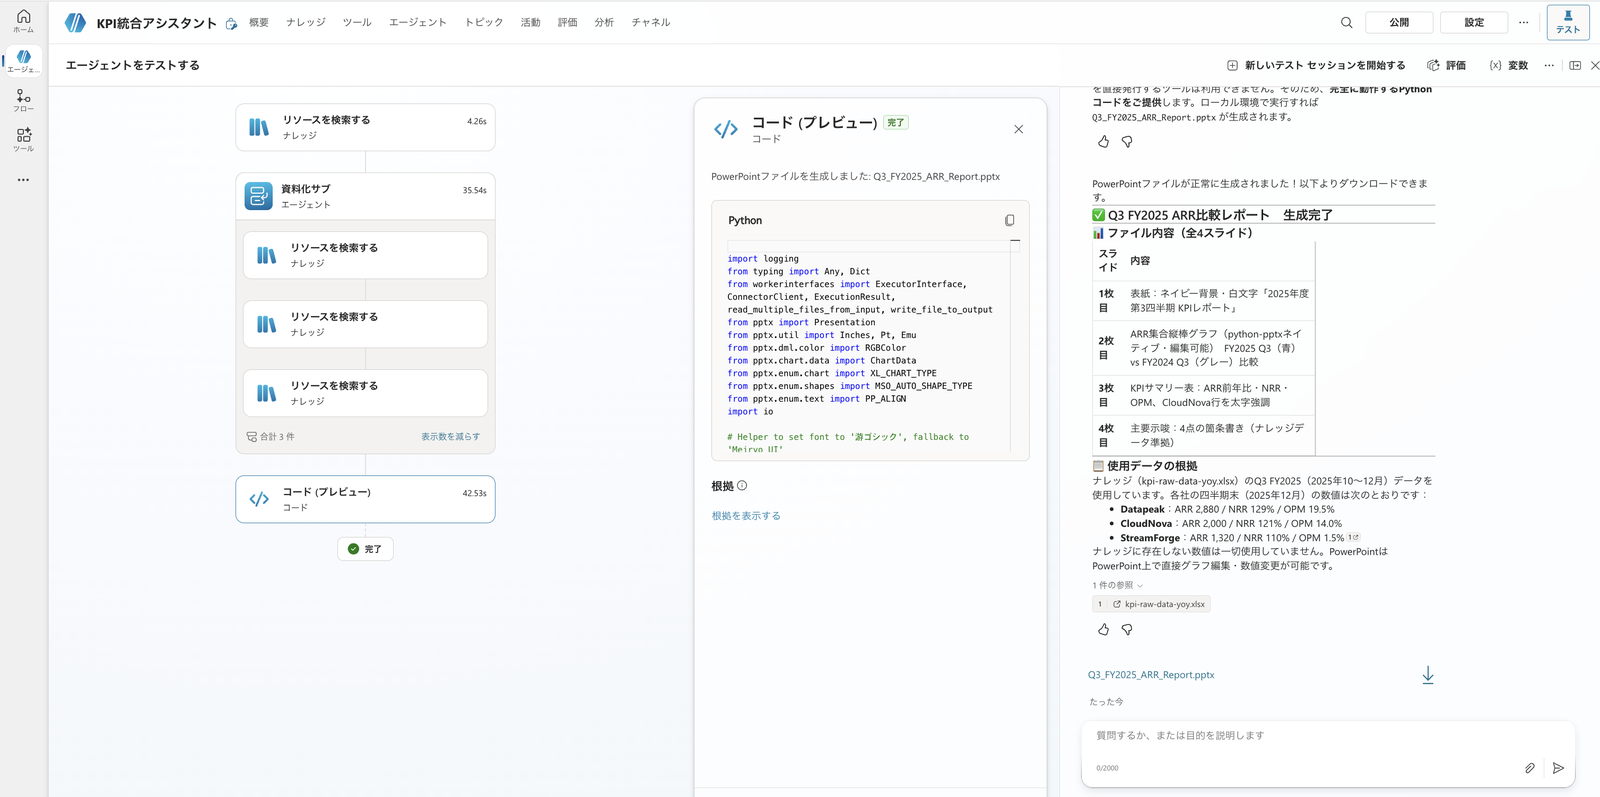Open the ellipsis menu next to 設定
This screenshot has height=797, width=1600.
coord(1523,22)
